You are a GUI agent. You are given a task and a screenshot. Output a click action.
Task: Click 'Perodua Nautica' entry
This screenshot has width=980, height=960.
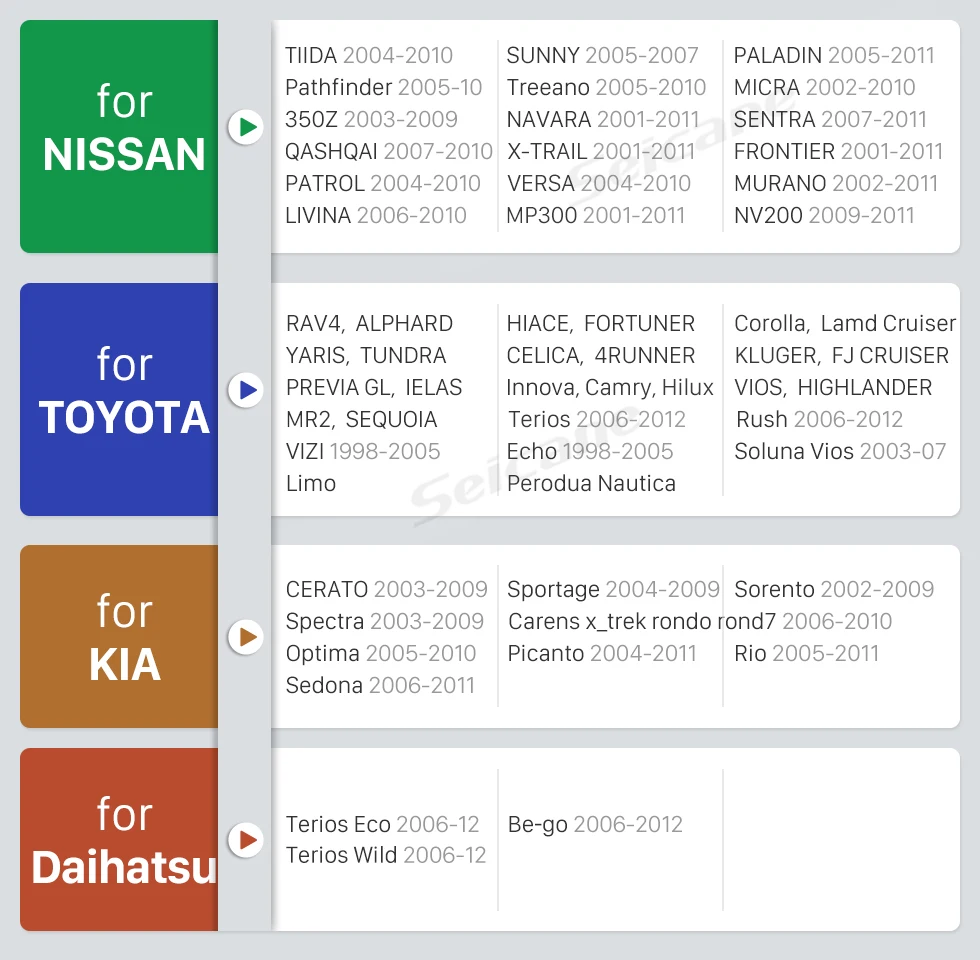[x=591, y=483]
